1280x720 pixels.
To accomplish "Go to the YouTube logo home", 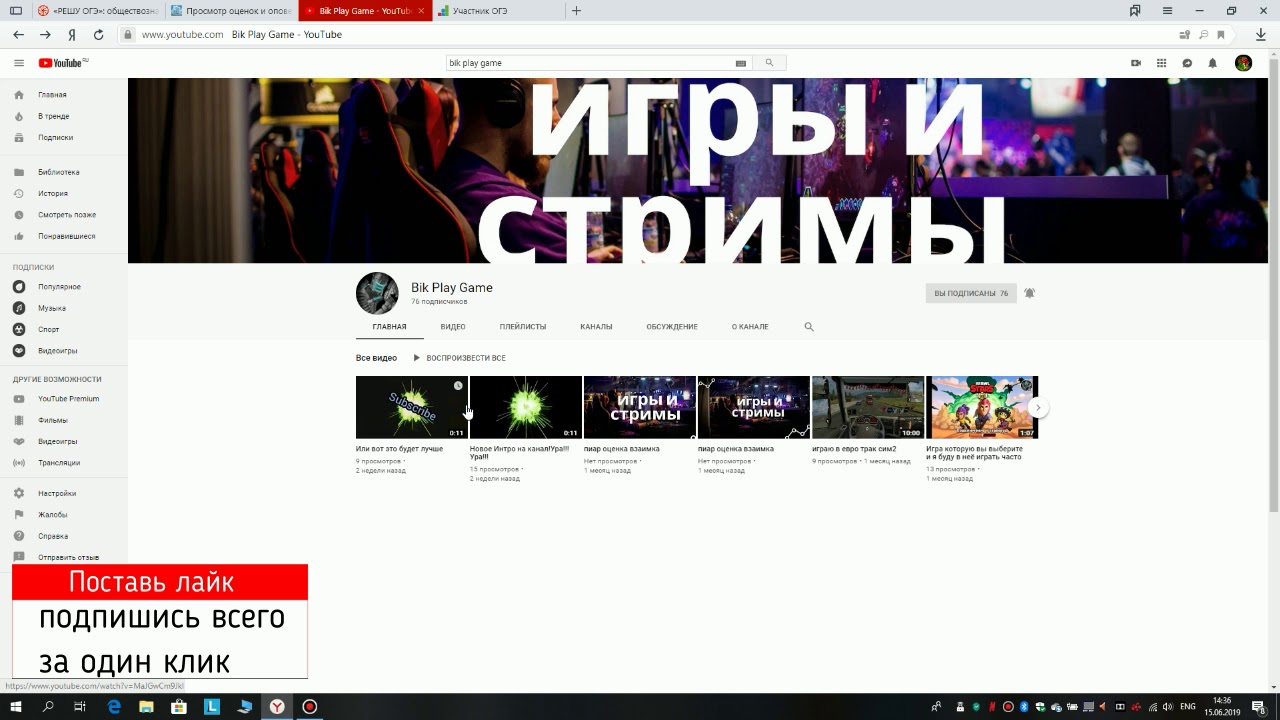I will (x=63, y=63).
